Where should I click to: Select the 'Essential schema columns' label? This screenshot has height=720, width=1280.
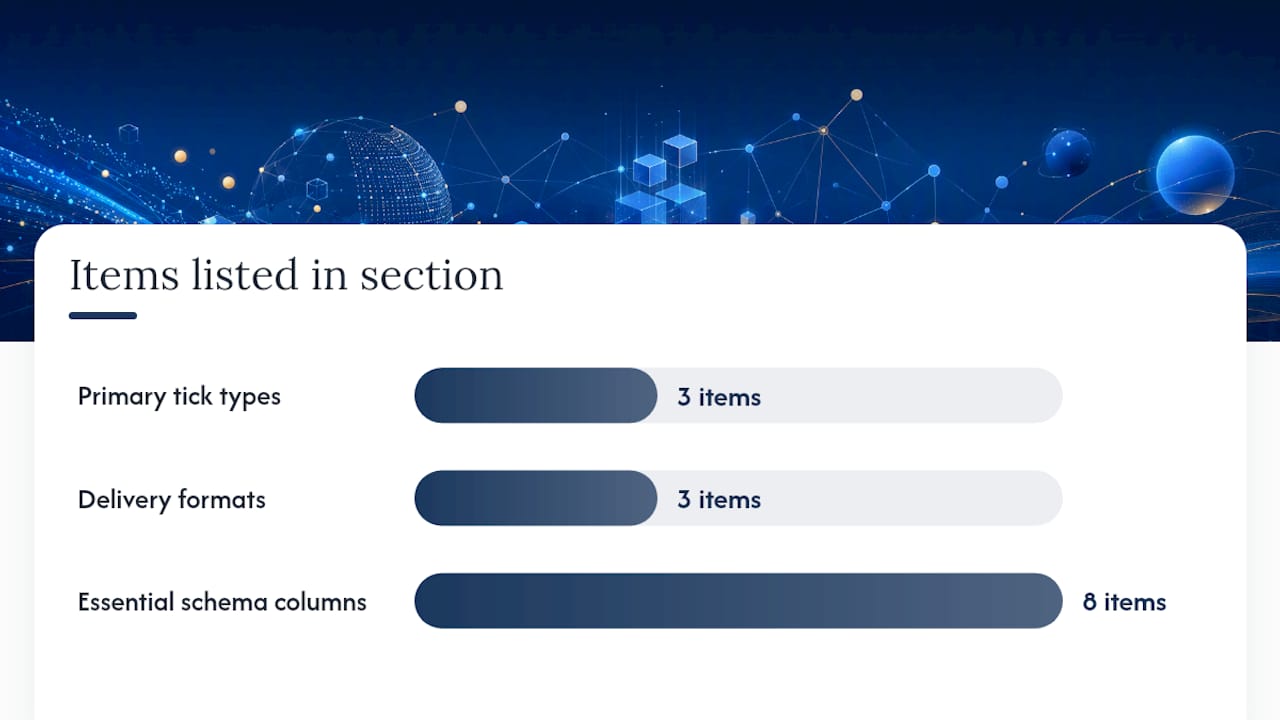click(x=222, y=602)
